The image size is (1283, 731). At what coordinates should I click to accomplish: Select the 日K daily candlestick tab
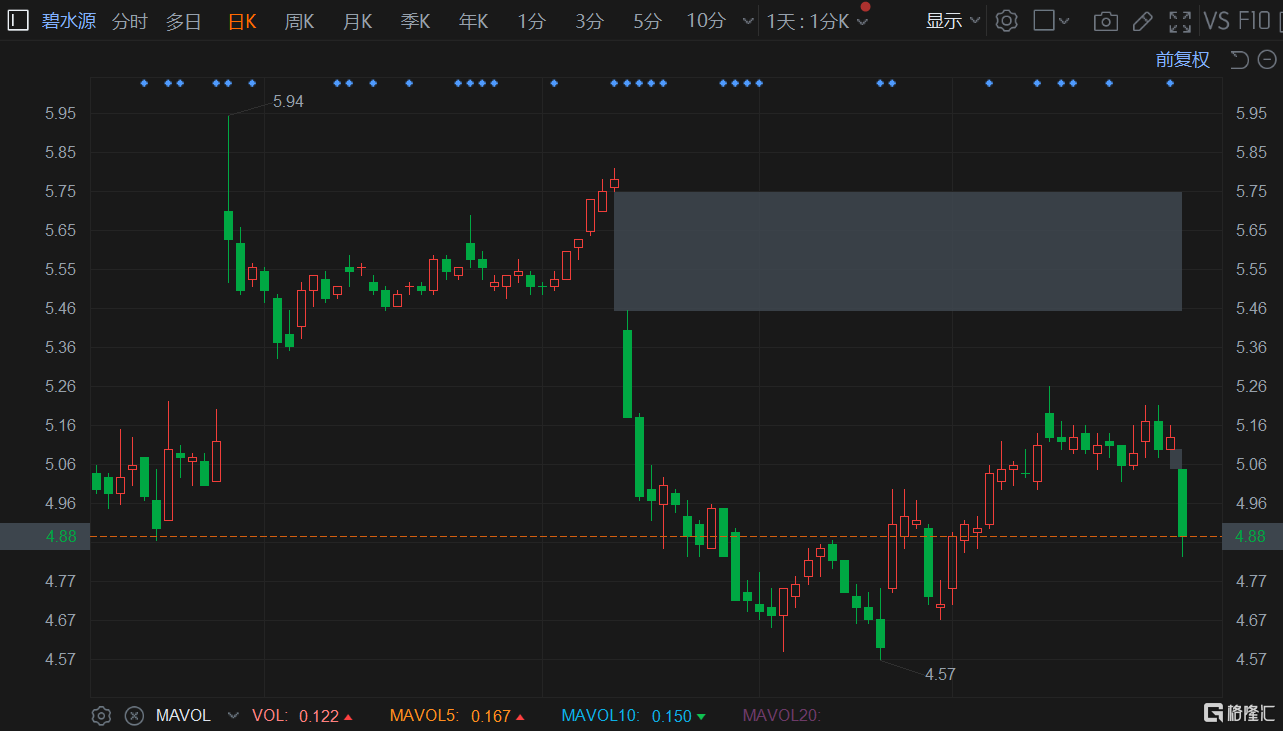pos(241,21)
